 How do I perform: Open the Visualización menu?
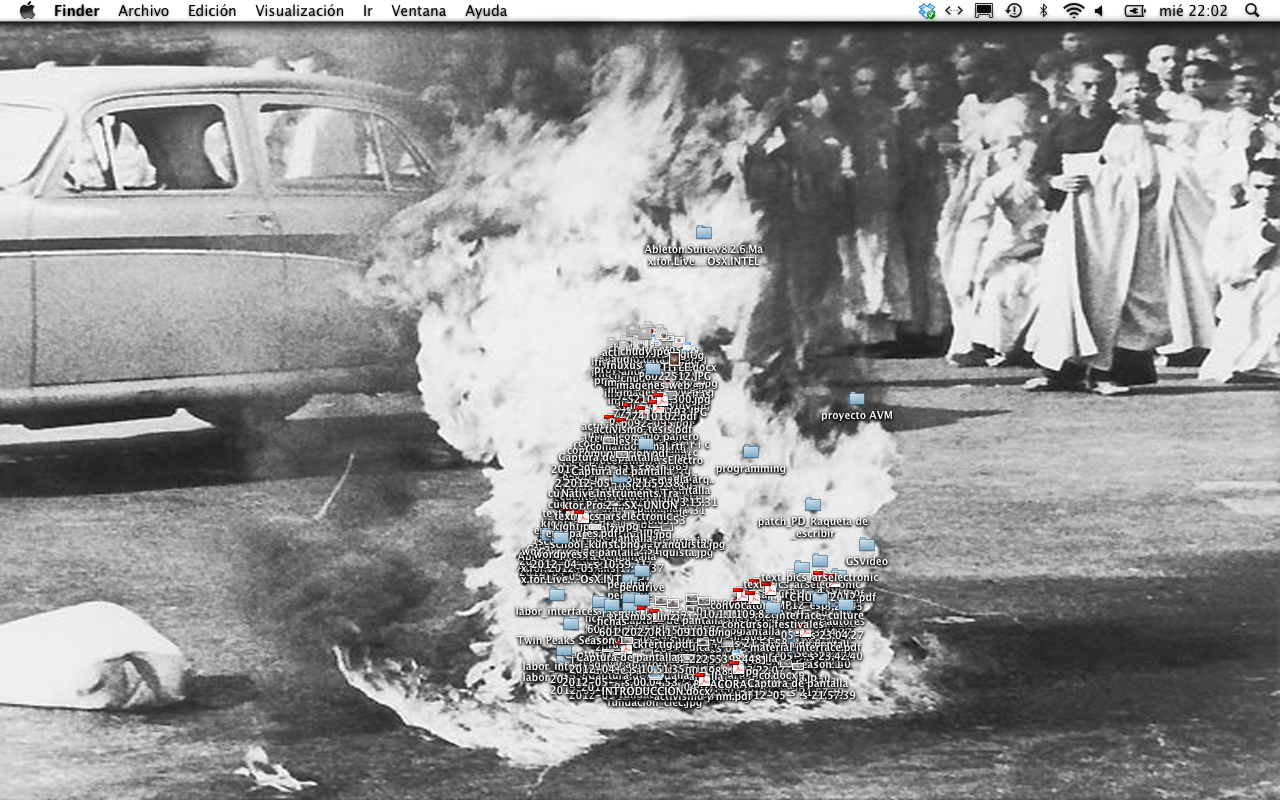coord(299,11)
